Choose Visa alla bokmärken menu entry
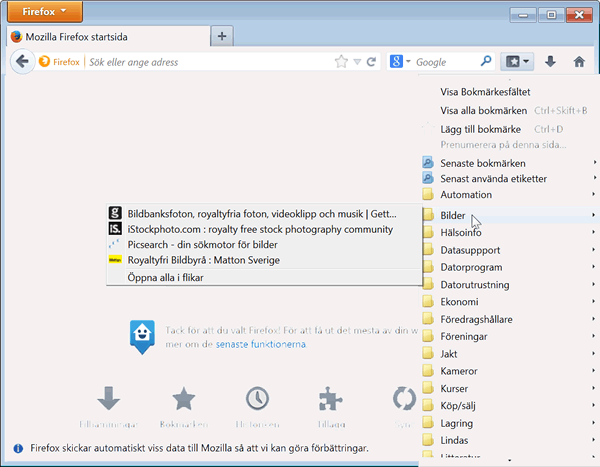 pos(509,111)
